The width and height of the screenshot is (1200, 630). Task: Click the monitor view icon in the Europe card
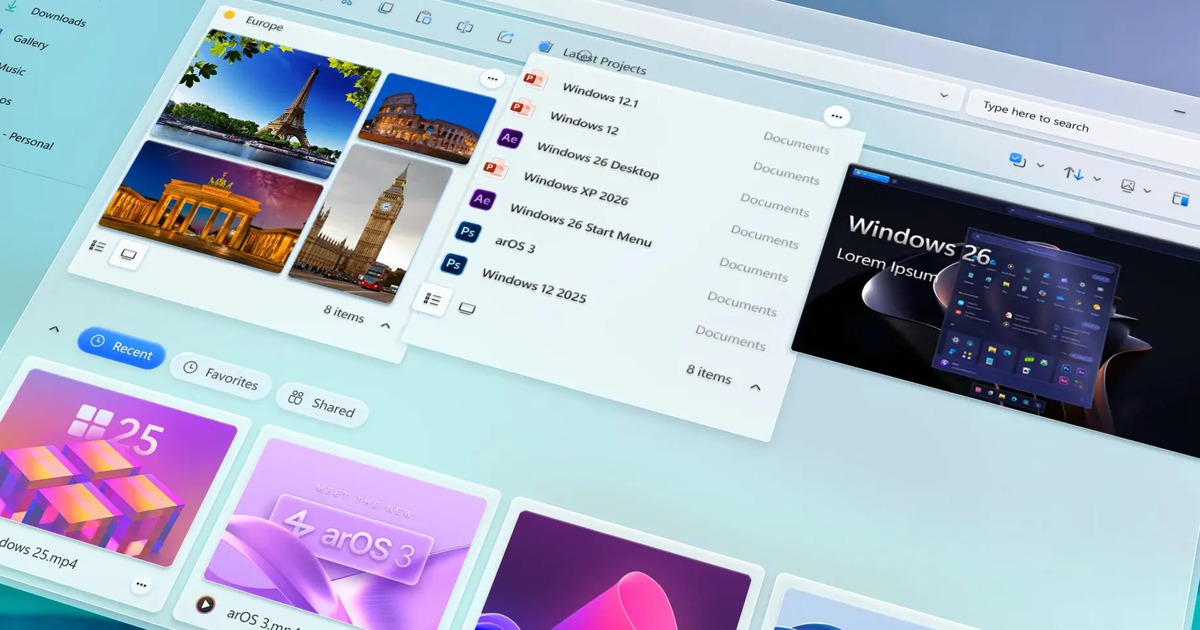(x=129, y=255)
